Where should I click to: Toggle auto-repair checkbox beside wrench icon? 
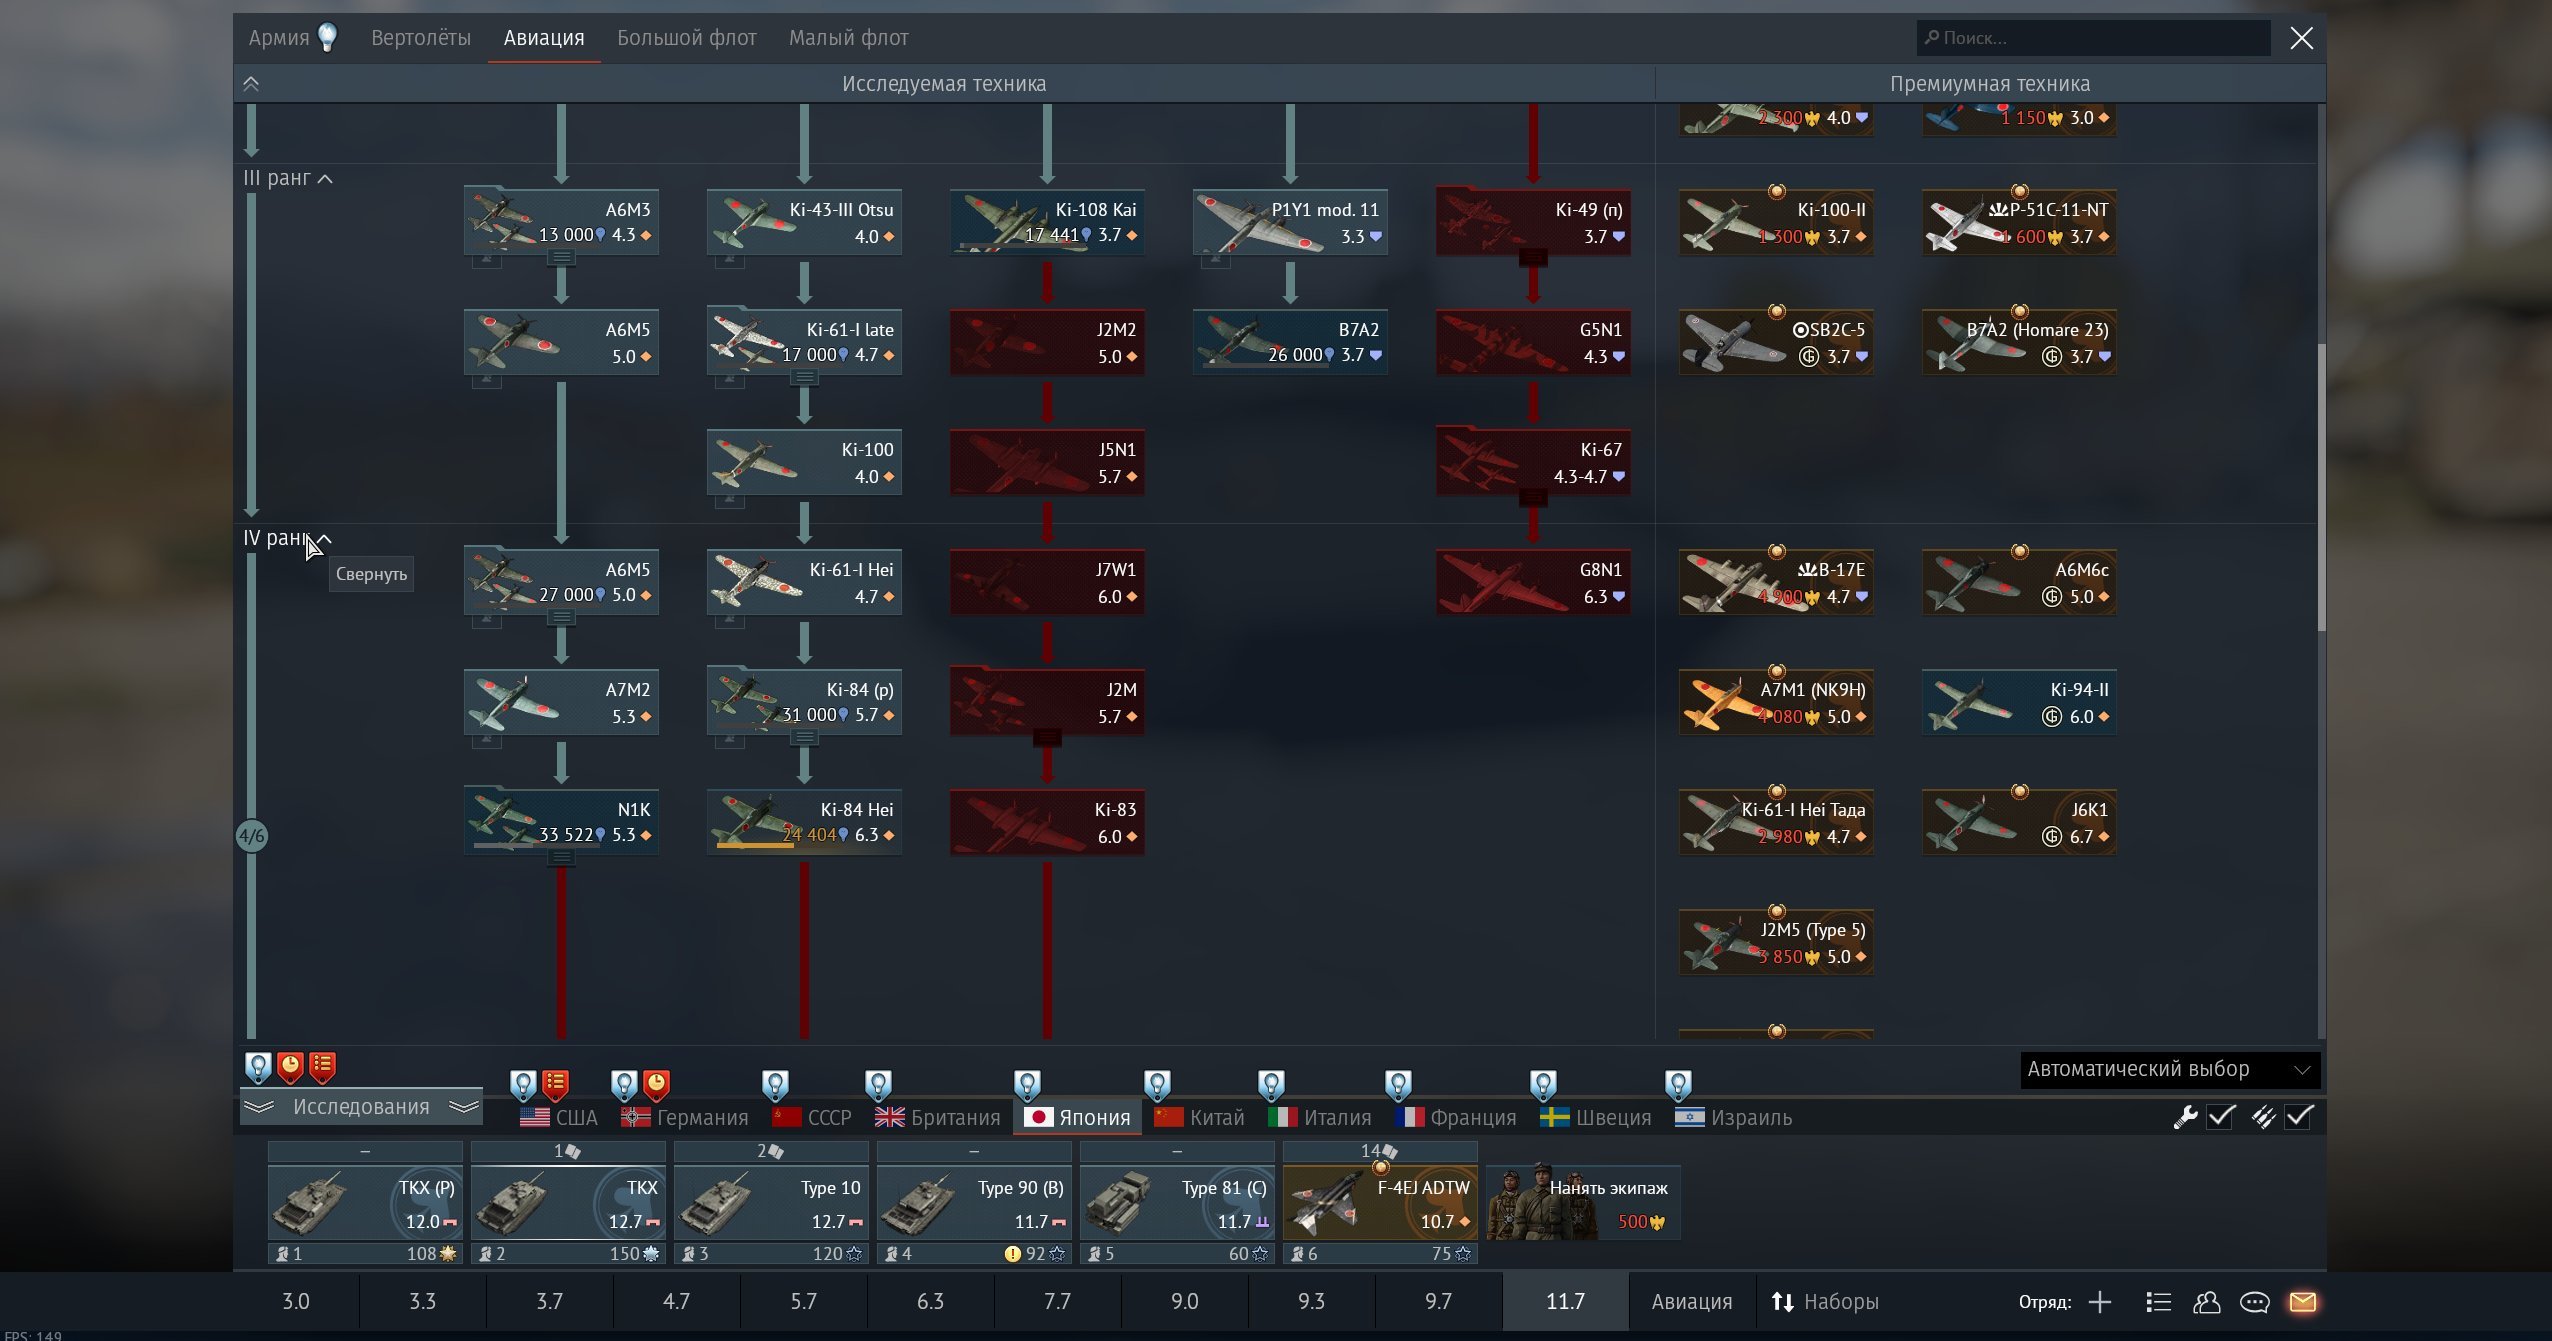click(x=2221, y=1116)
